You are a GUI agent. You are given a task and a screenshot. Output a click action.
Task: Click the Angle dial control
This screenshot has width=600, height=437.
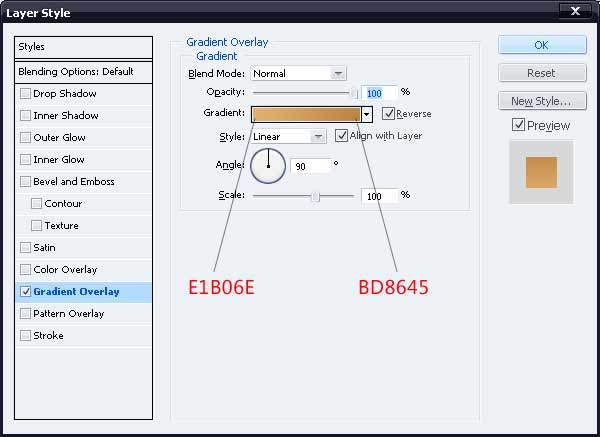pyautogui.click(x=268, y=166)
